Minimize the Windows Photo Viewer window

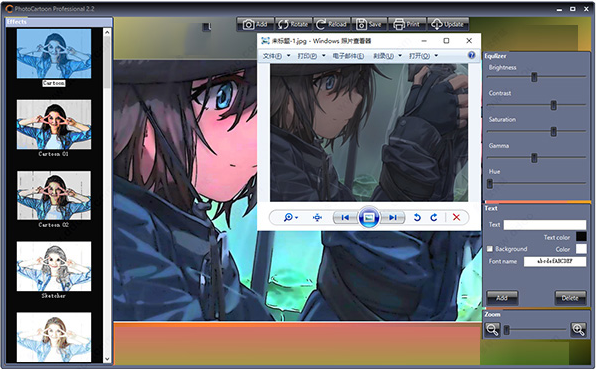pyautogui.click(x=424, y=41)
